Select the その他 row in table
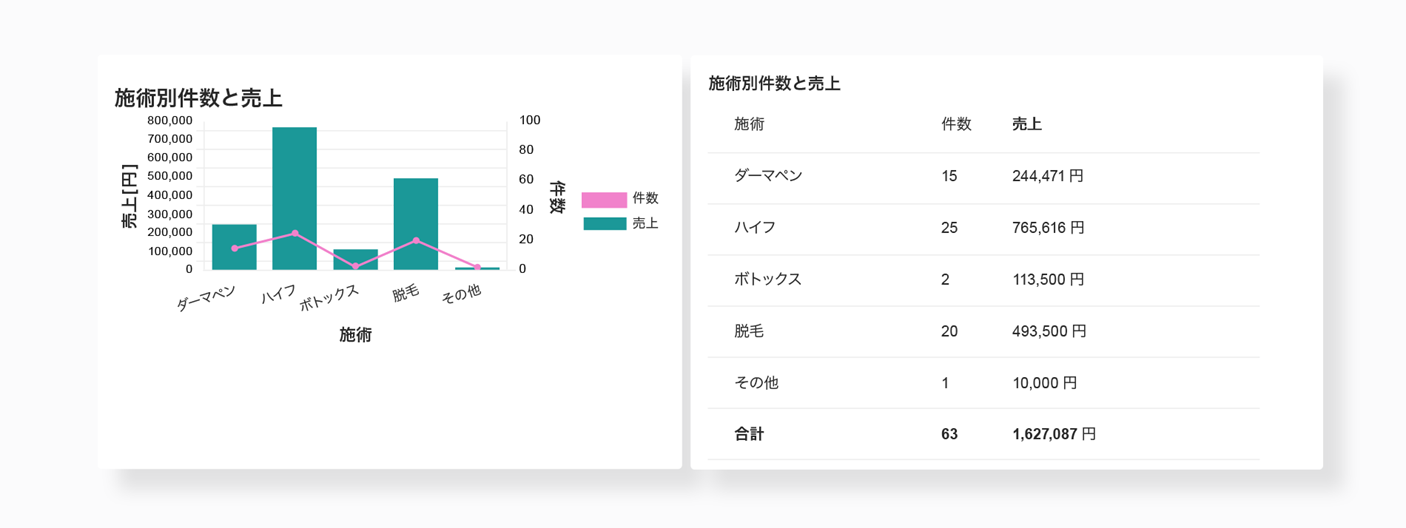Viewport: 1406px width, 528px height. click(x=984, y=383)
